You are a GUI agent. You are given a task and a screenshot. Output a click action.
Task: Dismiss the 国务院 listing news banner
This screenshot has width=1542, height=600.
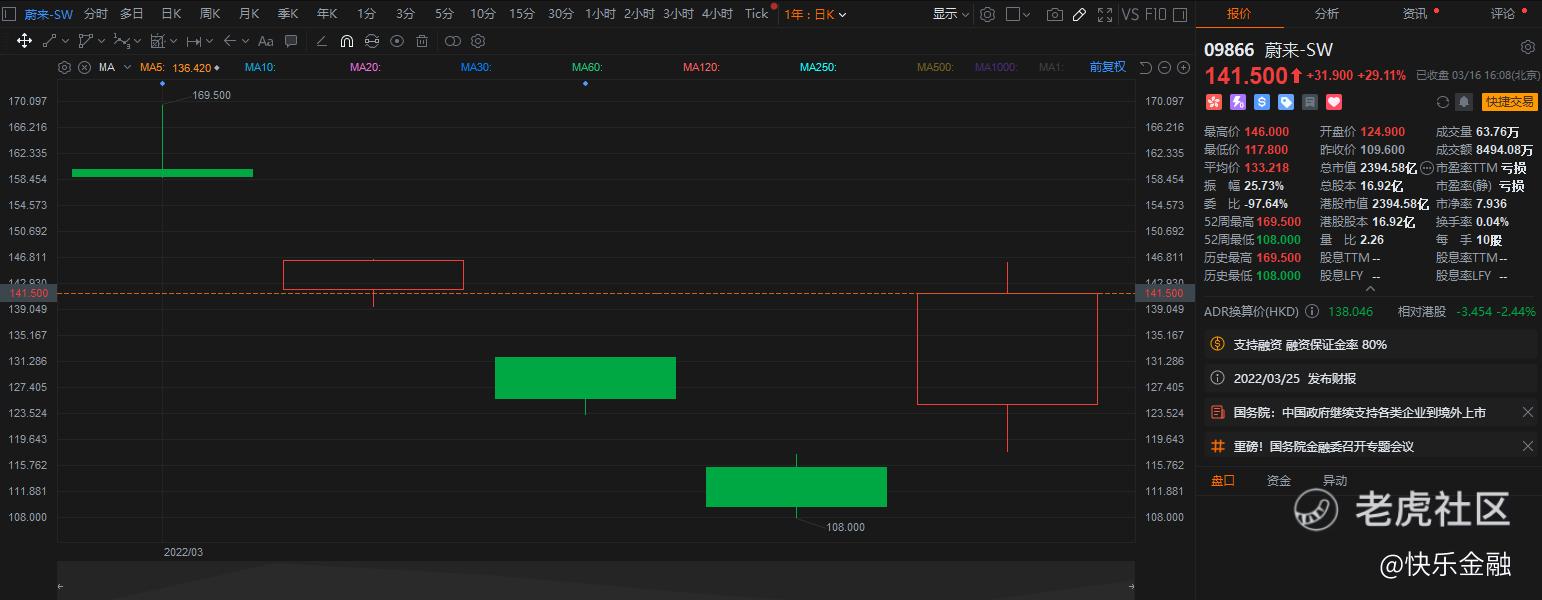tap(1527, 412)
